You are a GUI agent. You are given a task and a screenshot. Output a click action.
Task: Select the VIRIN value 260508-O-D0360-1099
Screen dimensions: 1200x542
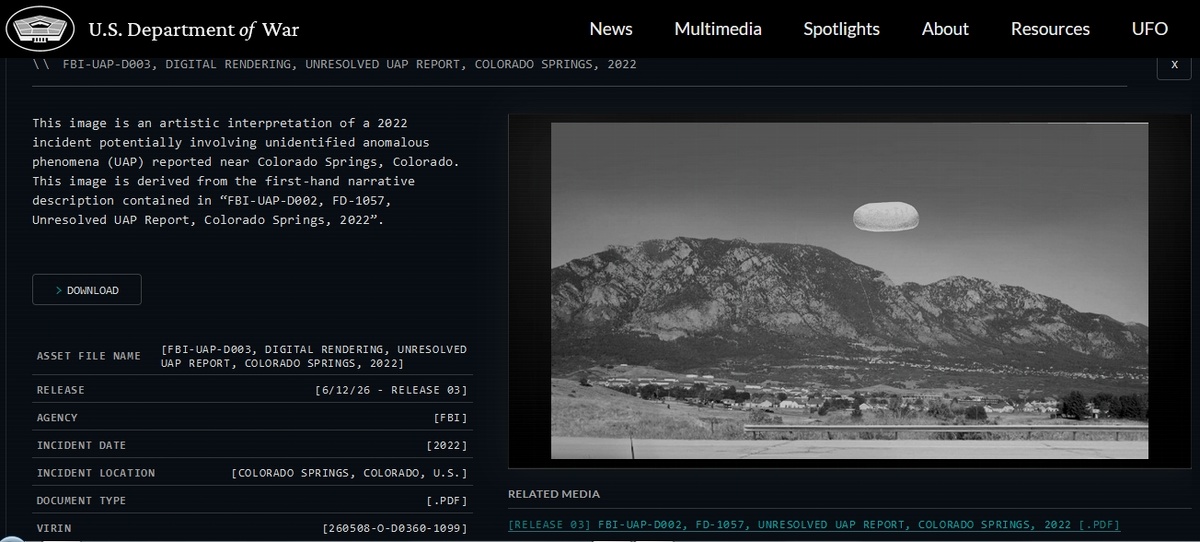[x=395, y=528]
